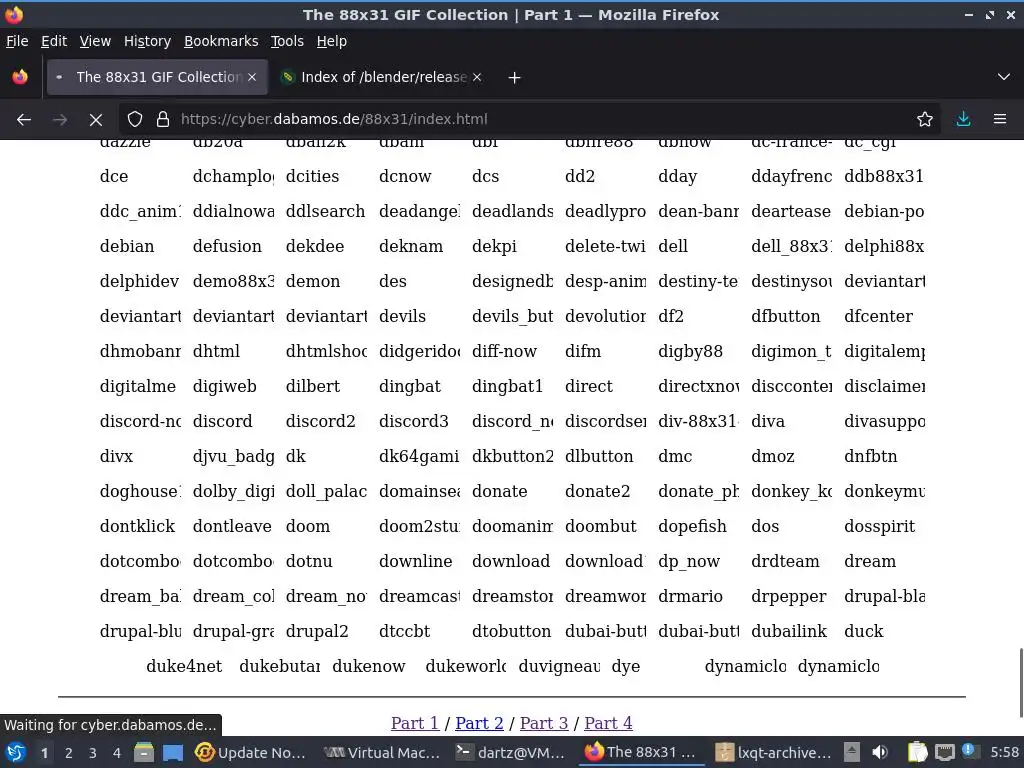Image resolution: width=1024 pixels, height=768 pixels.
Task: Open the downloads panel
Action: tap(963, 120)
